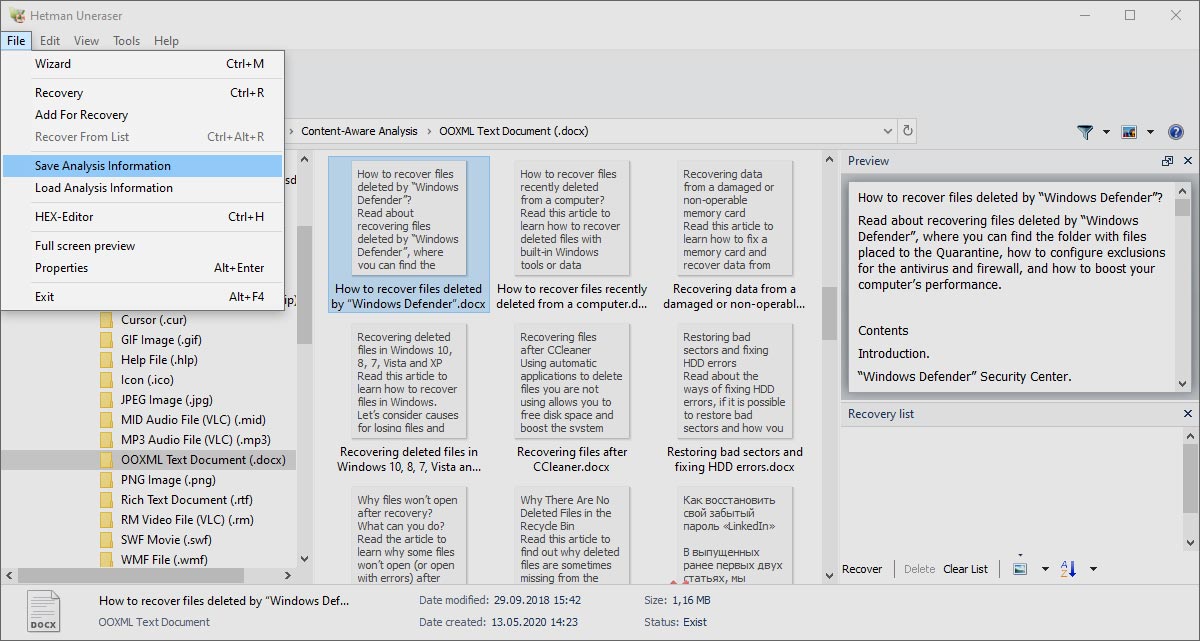
Task: Open the Tools menu
Action: [127, 41]
